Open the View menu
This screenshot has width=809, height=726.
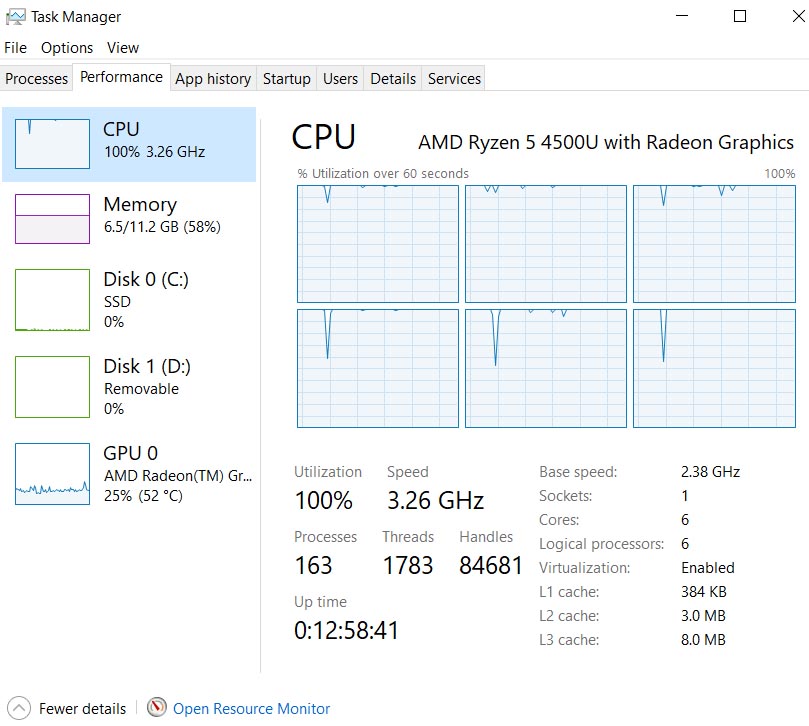[123, 48]
